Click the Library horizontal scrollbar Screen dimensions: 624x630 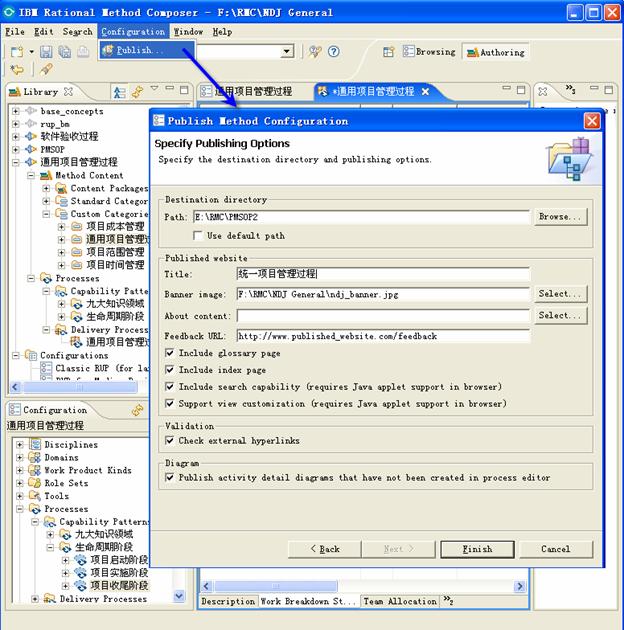click(x=80, y=387)
